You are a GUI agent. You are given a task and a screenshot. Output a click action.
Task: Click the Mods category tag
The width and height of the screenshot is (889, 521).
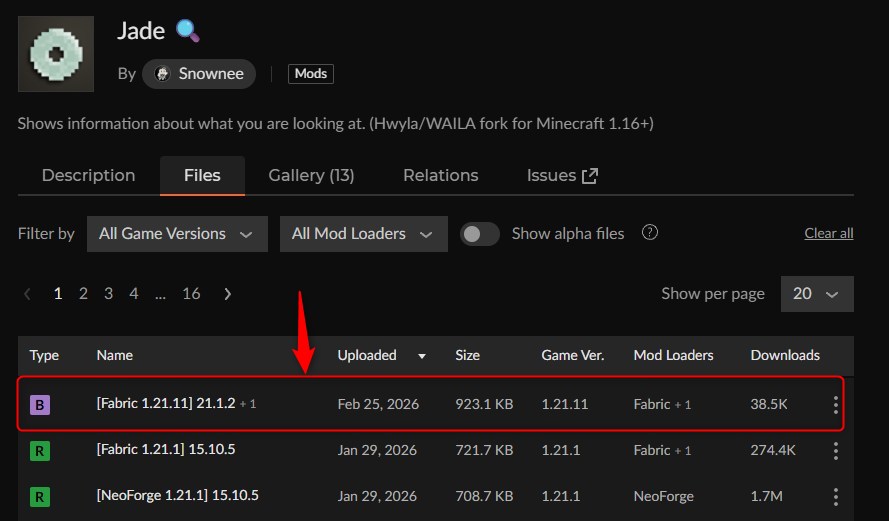tap(311, 74)
